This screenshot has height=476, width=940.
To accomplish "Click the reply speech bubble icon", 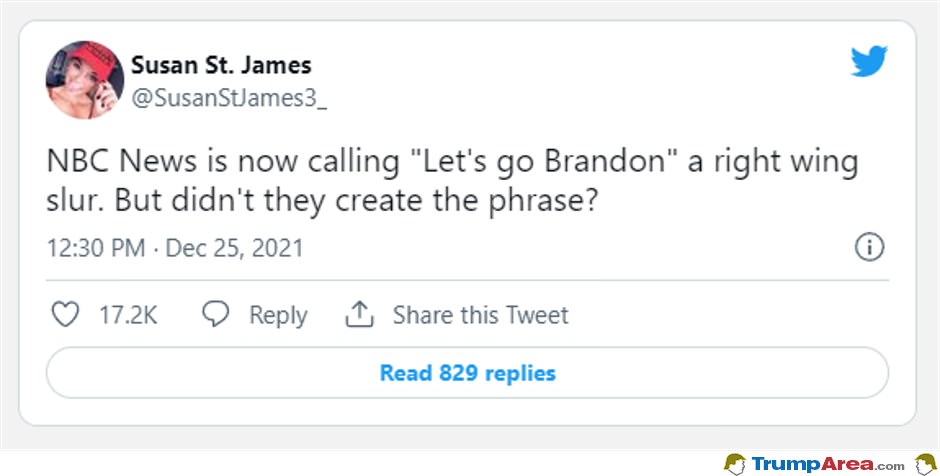I will (x=216, y=314).
